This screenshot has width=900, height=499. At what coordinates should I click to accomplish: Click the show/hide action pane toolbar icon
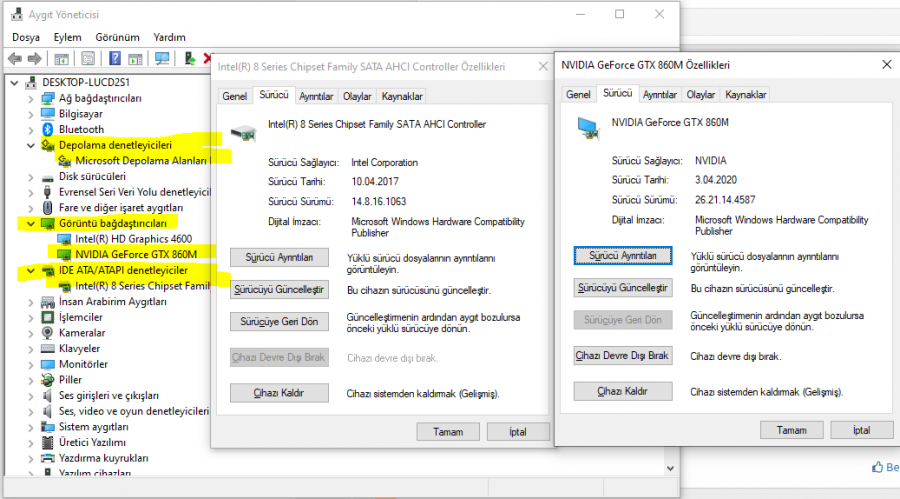tap(135, 59)
